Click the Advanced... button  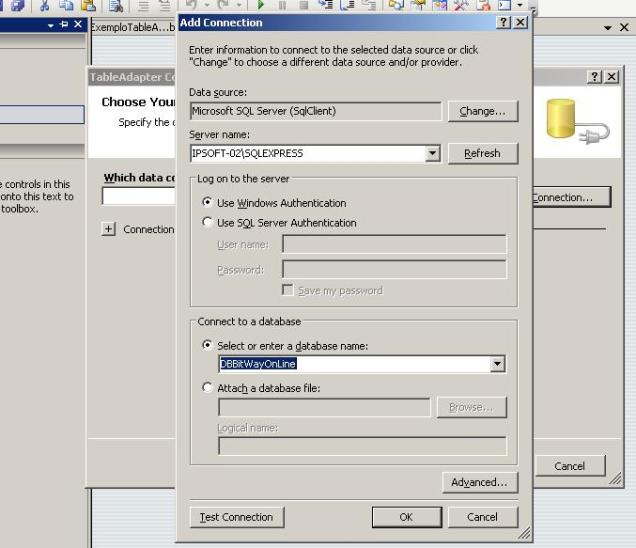tap(480, 482)
